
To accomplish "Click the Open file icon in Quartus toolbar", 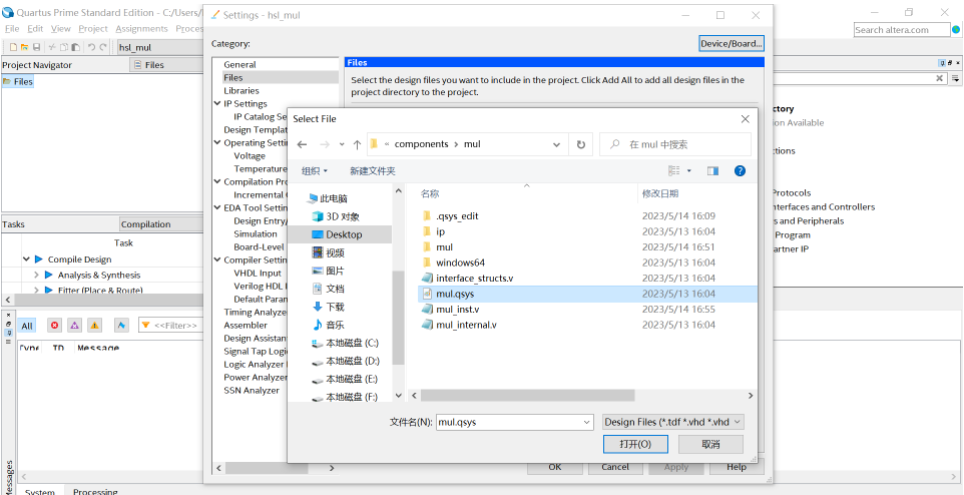I will coord(25,47).
